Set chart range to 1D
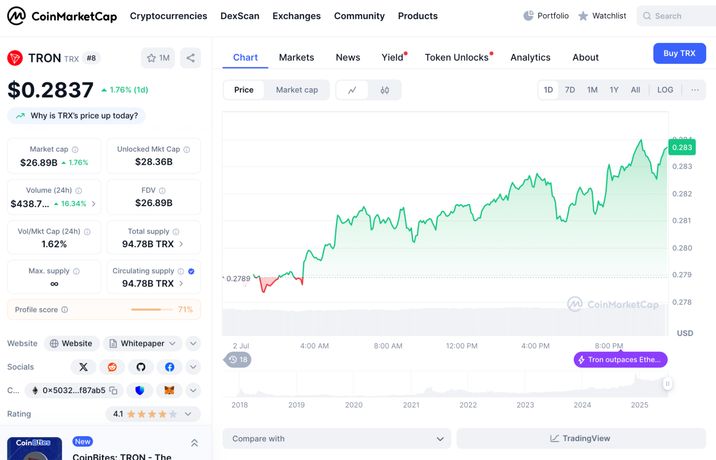Screen dimensions: 716x460 [x=548, y=90]
